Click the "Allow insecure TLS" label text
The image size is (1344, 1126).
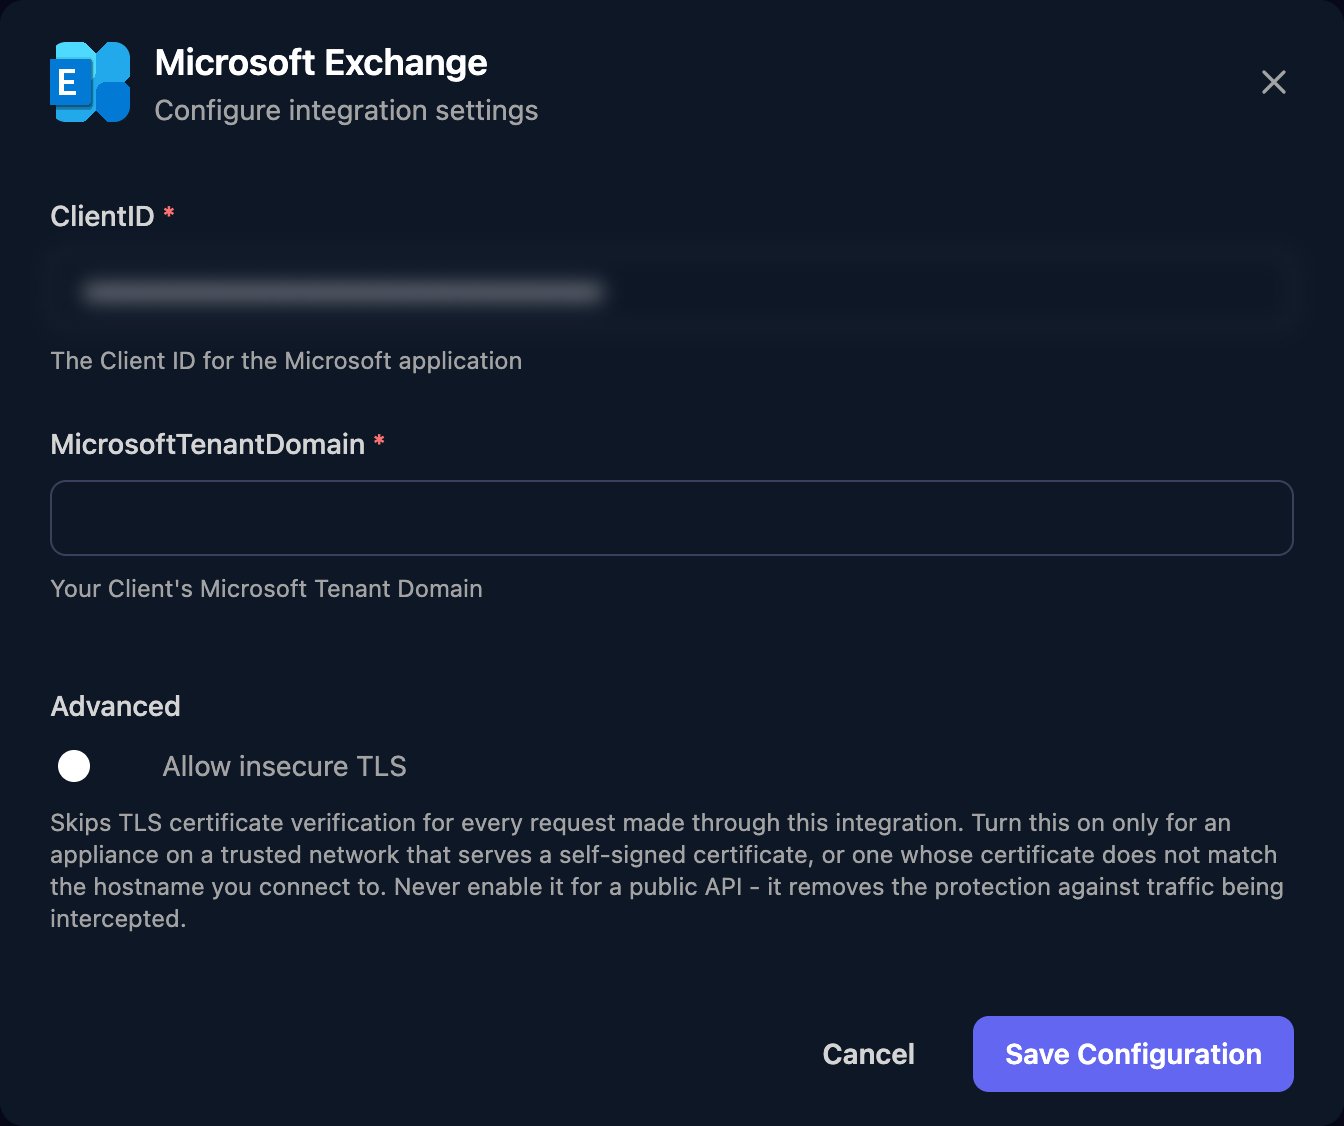pyautogui.click(x=285, y=766)
